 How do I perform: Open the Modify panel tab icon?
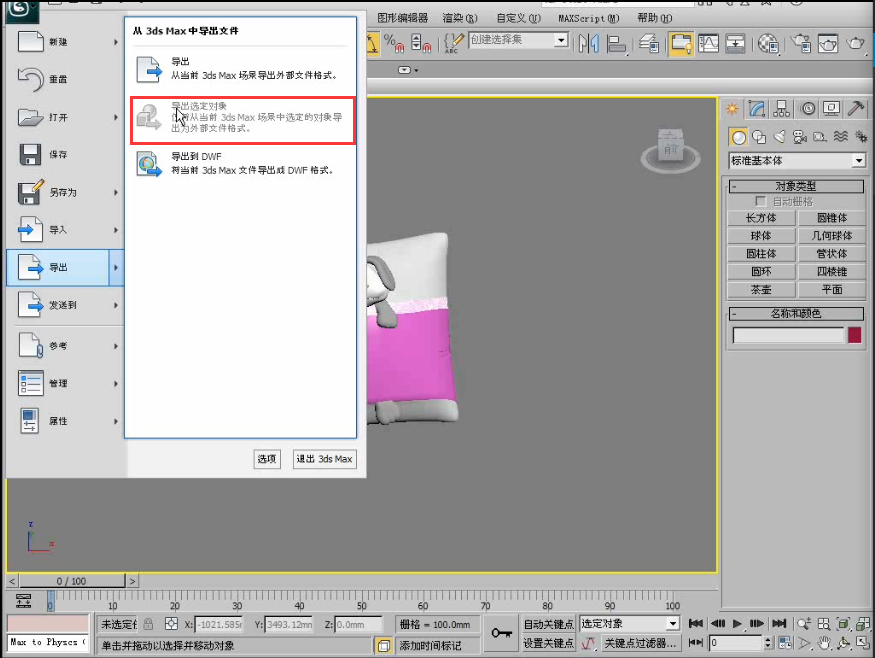coord(757,109)
